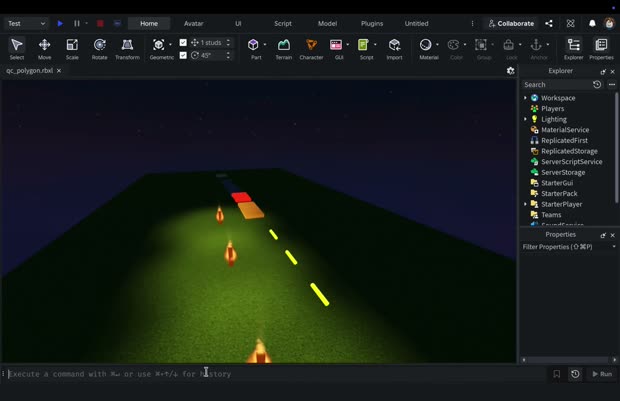620x401 pixels.
Task: Toggle the rotation snapping 45° checkbox
Action: [x=183, y=55]
